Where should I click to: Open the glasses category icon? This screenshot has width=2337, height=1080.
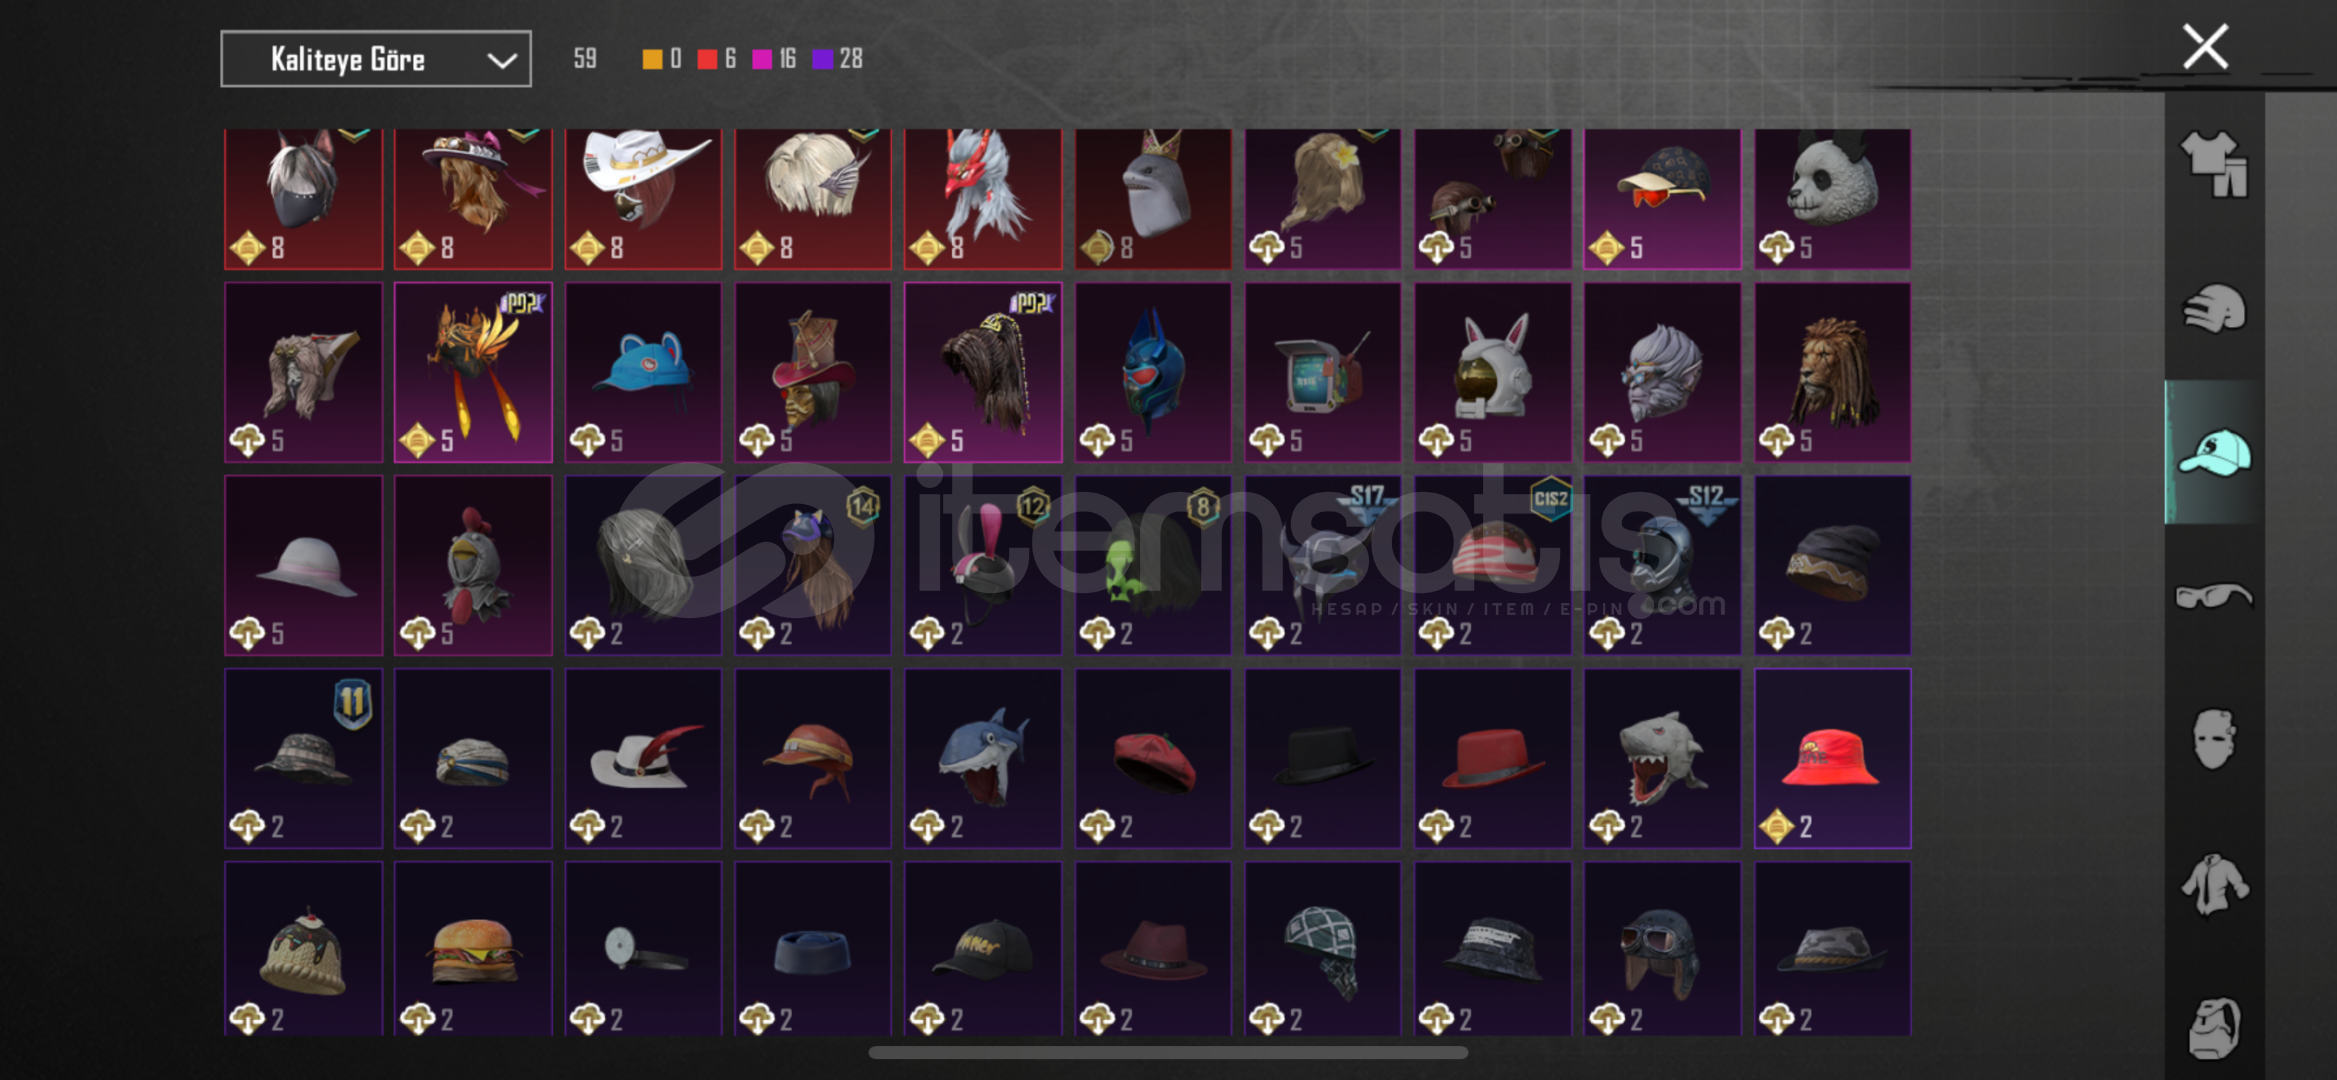click(x=2214, y=597)
